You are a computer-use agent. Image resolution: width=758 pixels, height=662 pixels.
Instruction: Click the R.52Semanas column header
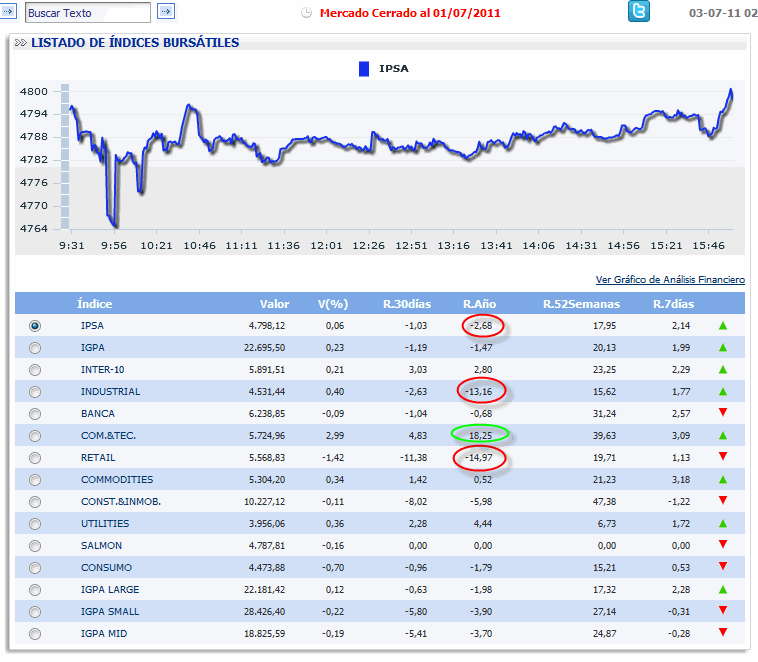coord(581,304)
